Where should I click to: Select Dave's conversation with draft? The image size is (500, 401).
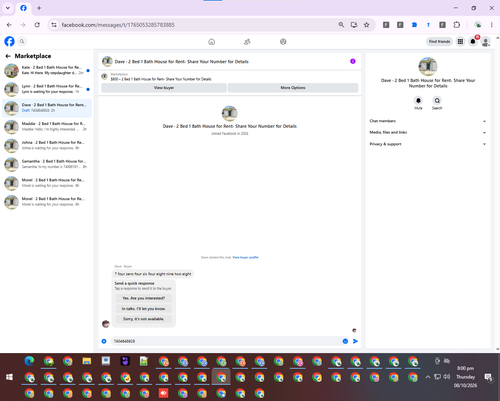[47, 108]
